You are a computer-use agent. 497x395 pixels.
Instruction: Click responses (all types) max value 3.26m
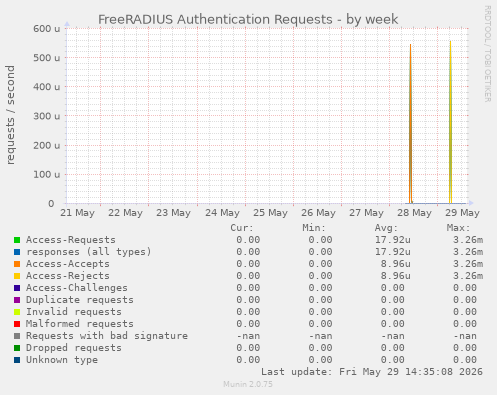(468, 252)
